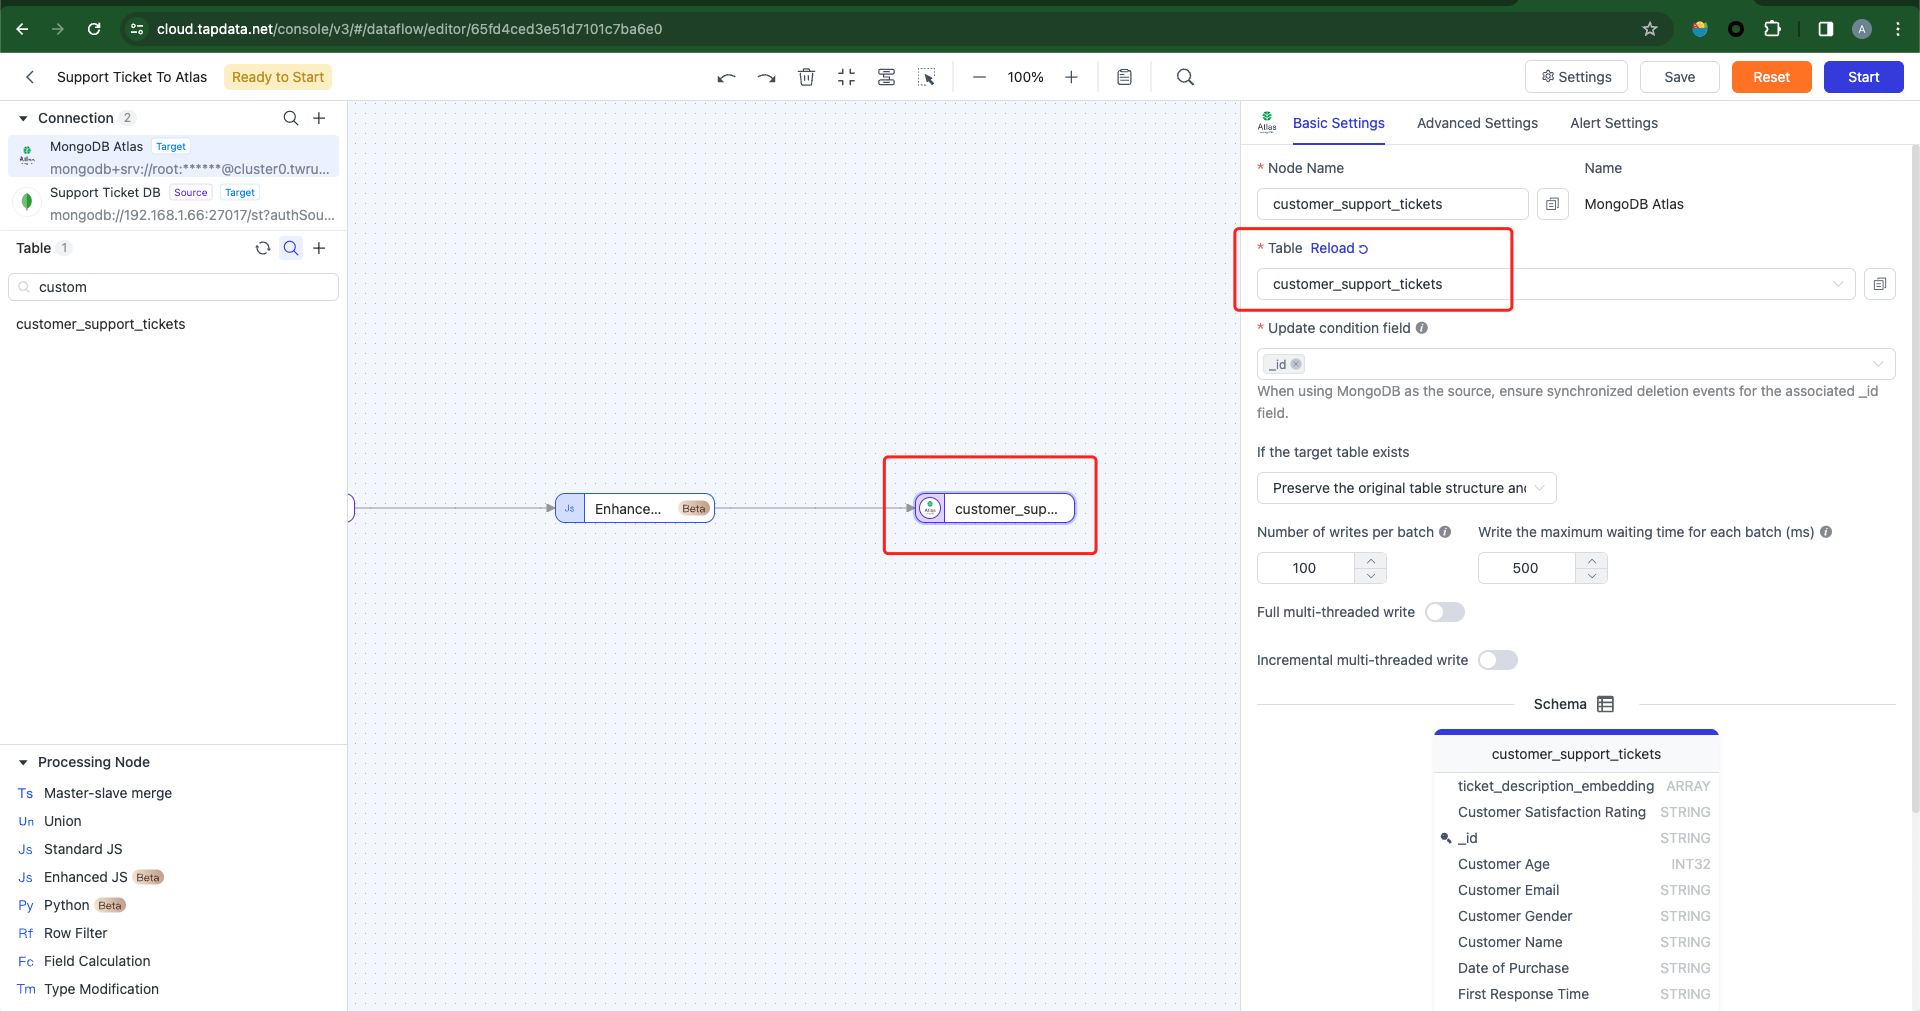This screenshot has height=1011, width=1920.
Task: Open the Table selection dropdown
Action: pyautogui.click(x=1556, y=284)
